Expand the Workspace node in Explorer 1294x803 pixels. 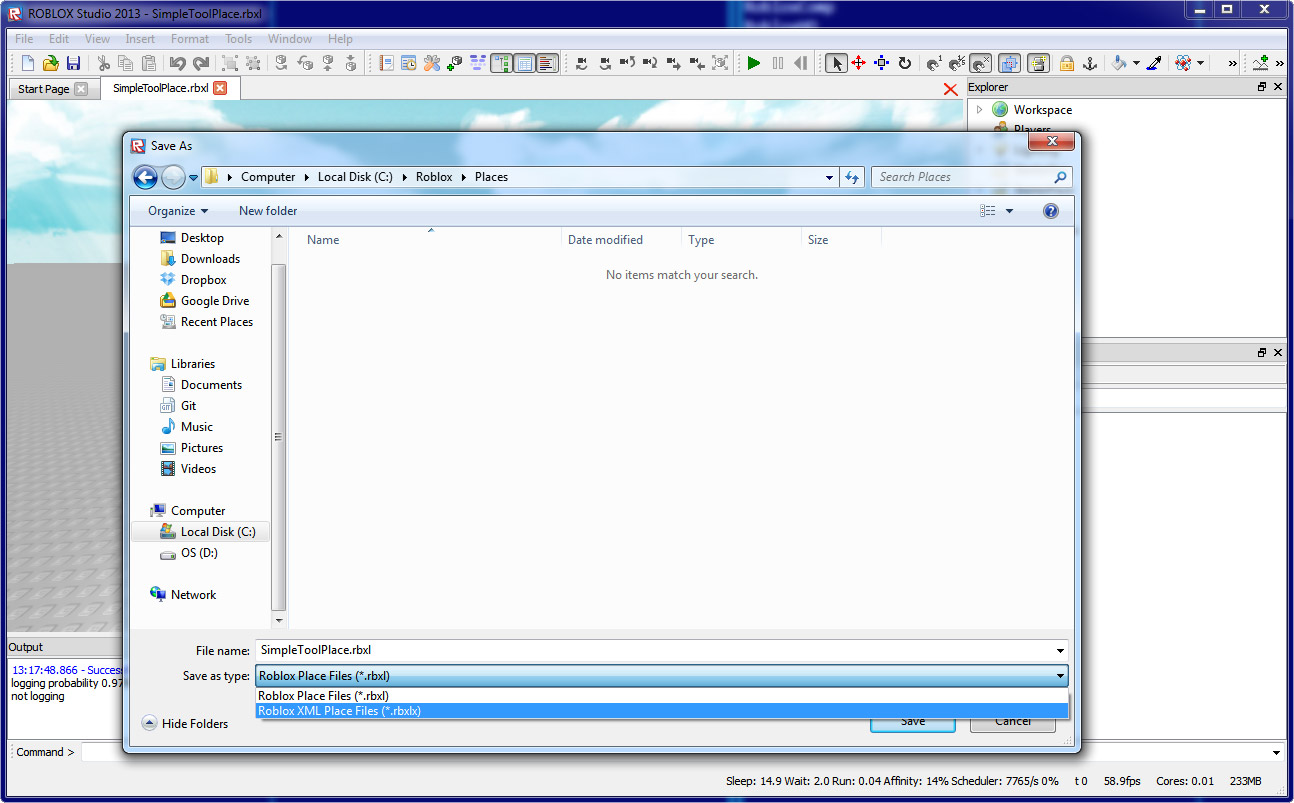(979, 110)
